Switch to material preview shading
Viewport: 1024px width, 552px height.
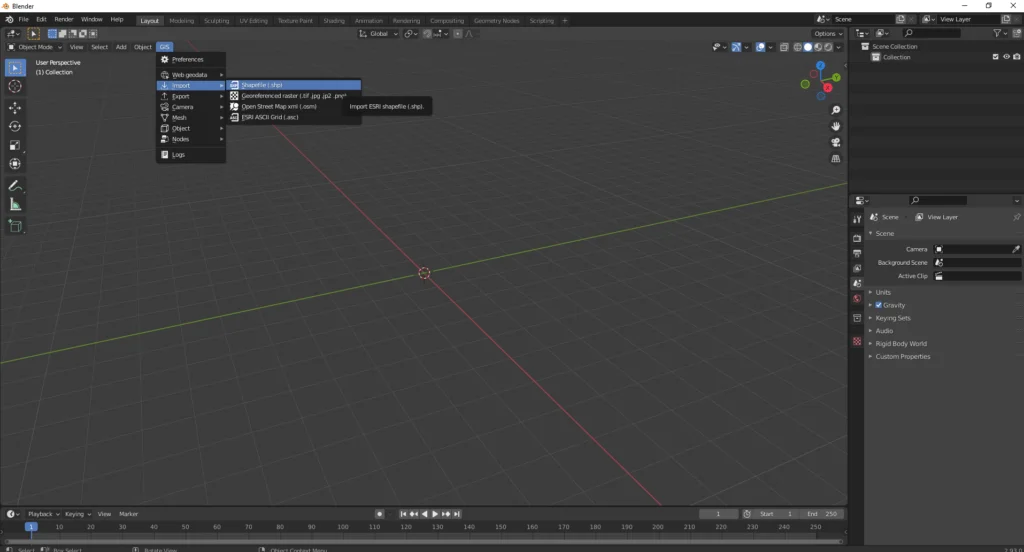point(818,47)
